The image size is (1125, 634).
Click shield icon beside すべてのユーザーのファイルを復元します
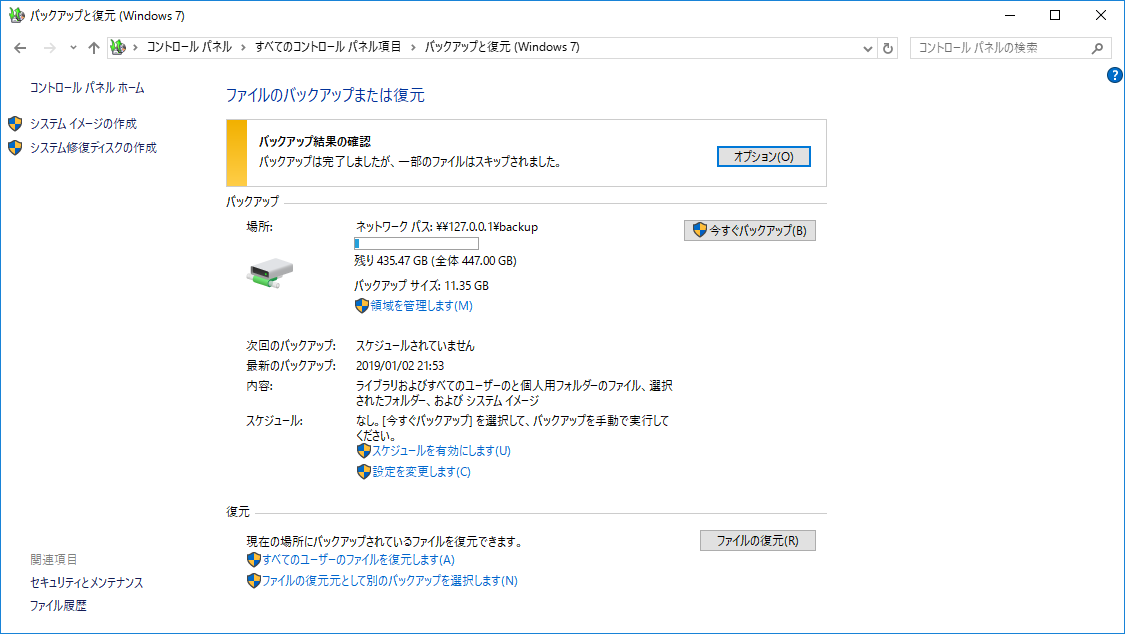pos(253,559)
